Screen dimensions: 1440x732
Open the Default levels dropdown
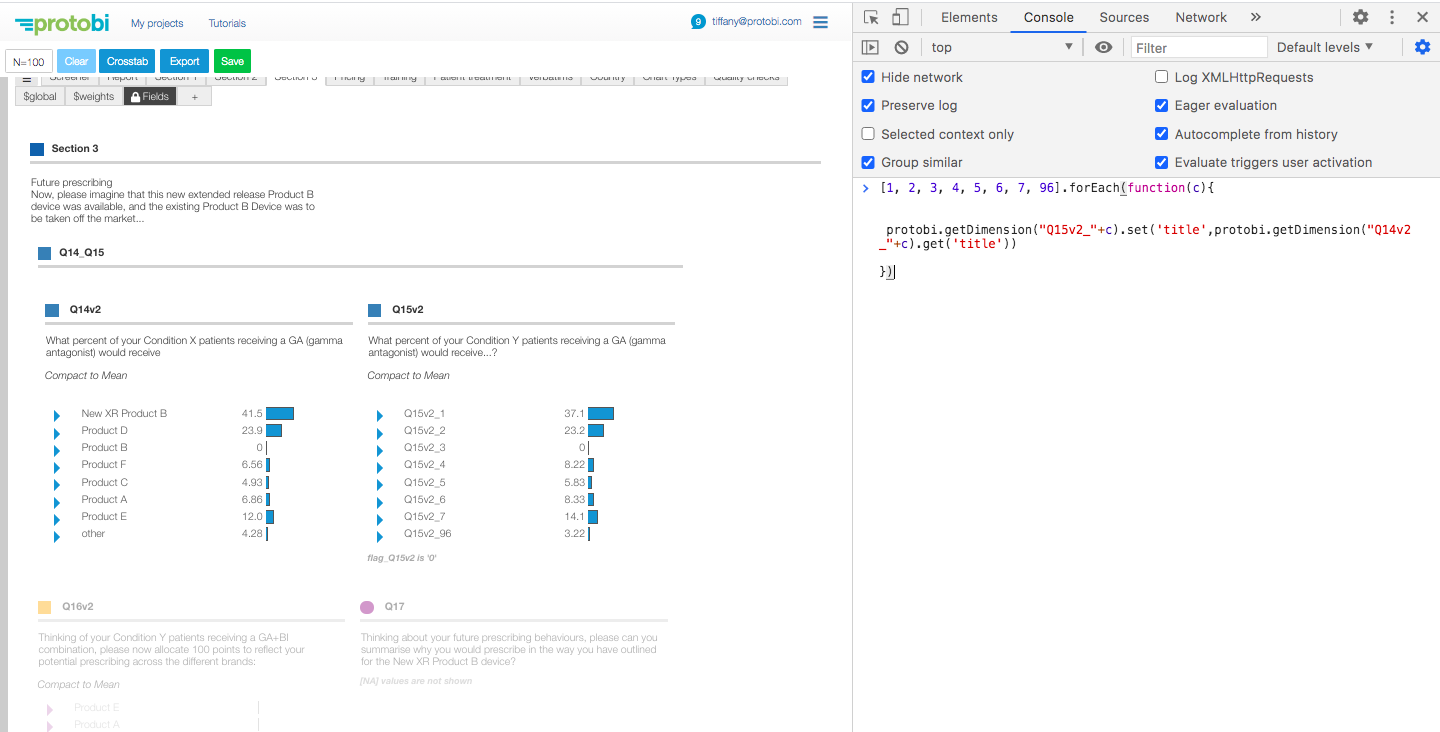pos(1325,46)
